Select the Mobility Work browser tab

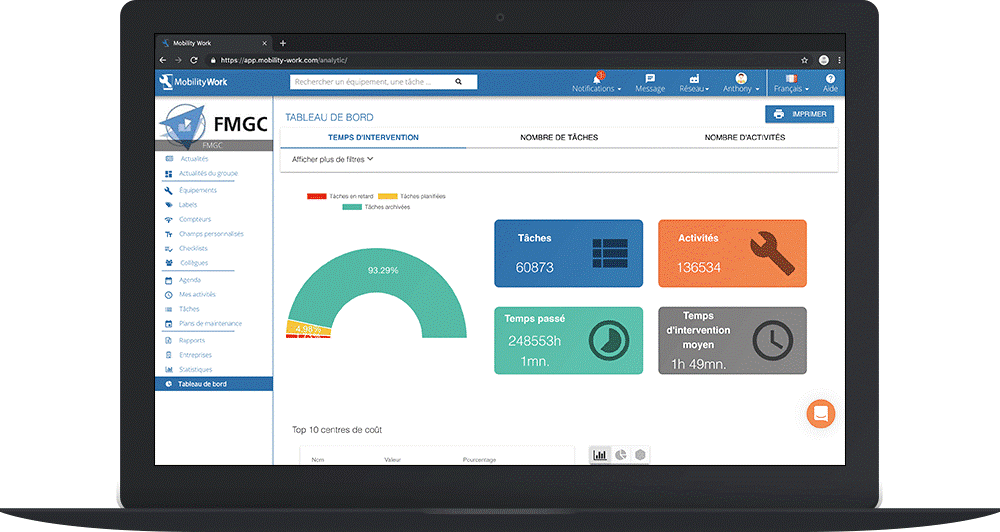(x=214, y=43)
